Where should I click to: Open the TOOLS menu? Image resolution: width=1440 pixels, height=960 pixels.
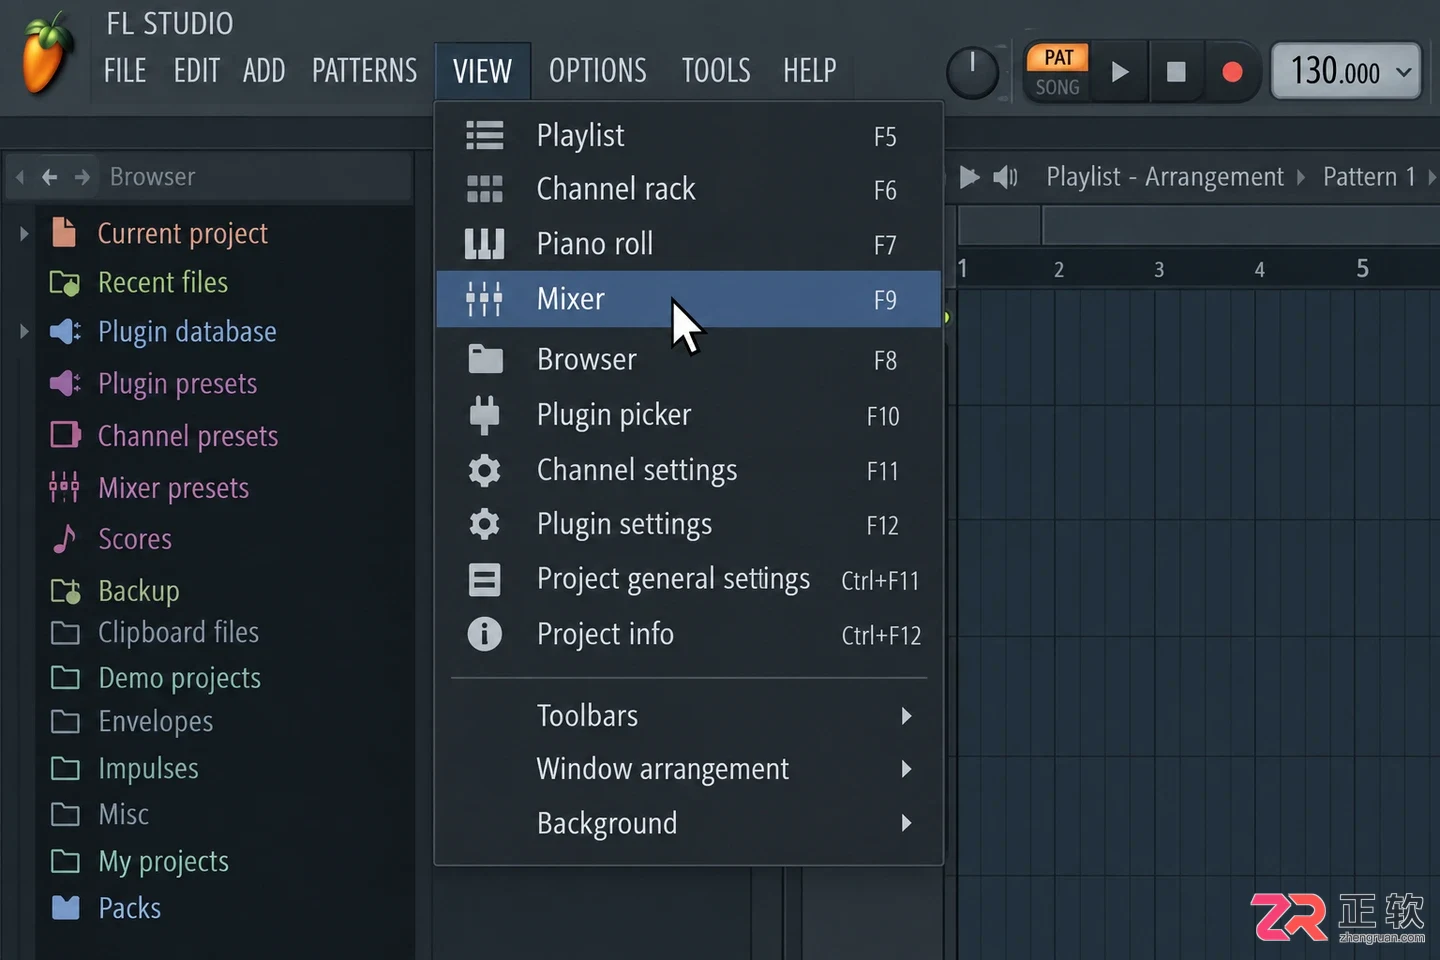point(716,71)
